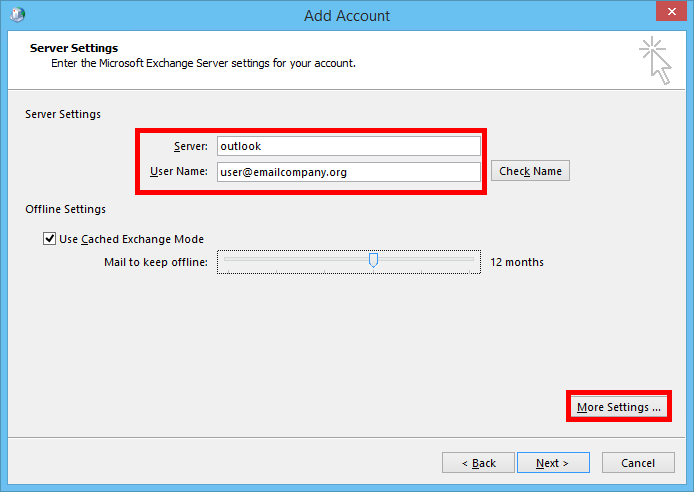This screenshot has height=492, width=694.
Task: Click the Use Cached Exchange Mode label text
Action: (x=131, y=239)
